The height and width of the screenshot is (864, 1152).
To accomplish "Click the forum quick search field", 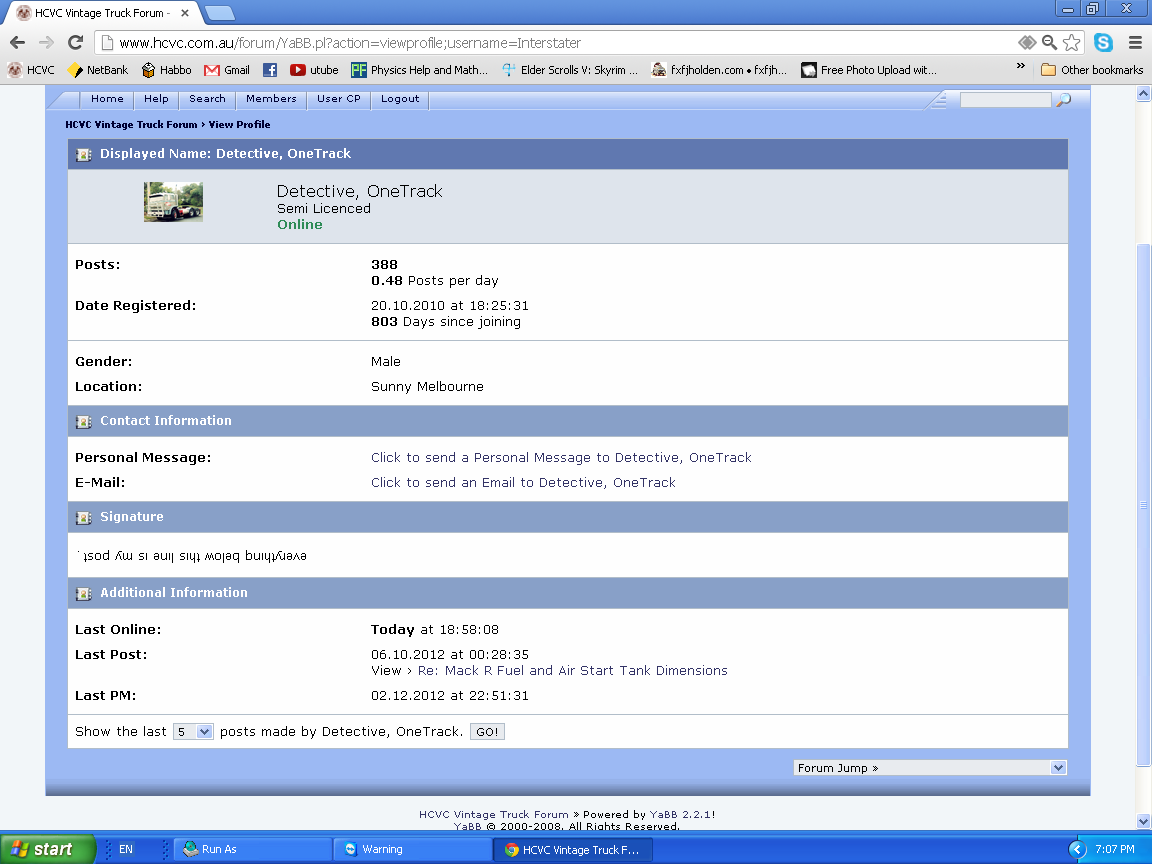I will pos(1005,100).
